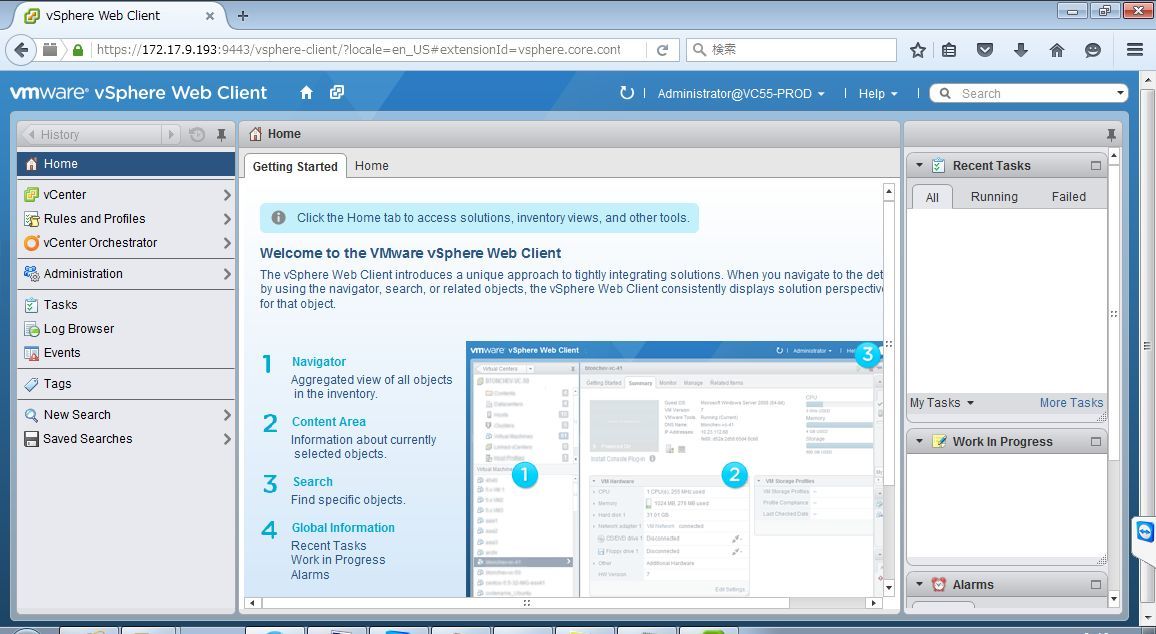The height and width of the screenshot is (634, 1156).
Task: Open search box dropdown arrow
Action: tap(1120, 93)
